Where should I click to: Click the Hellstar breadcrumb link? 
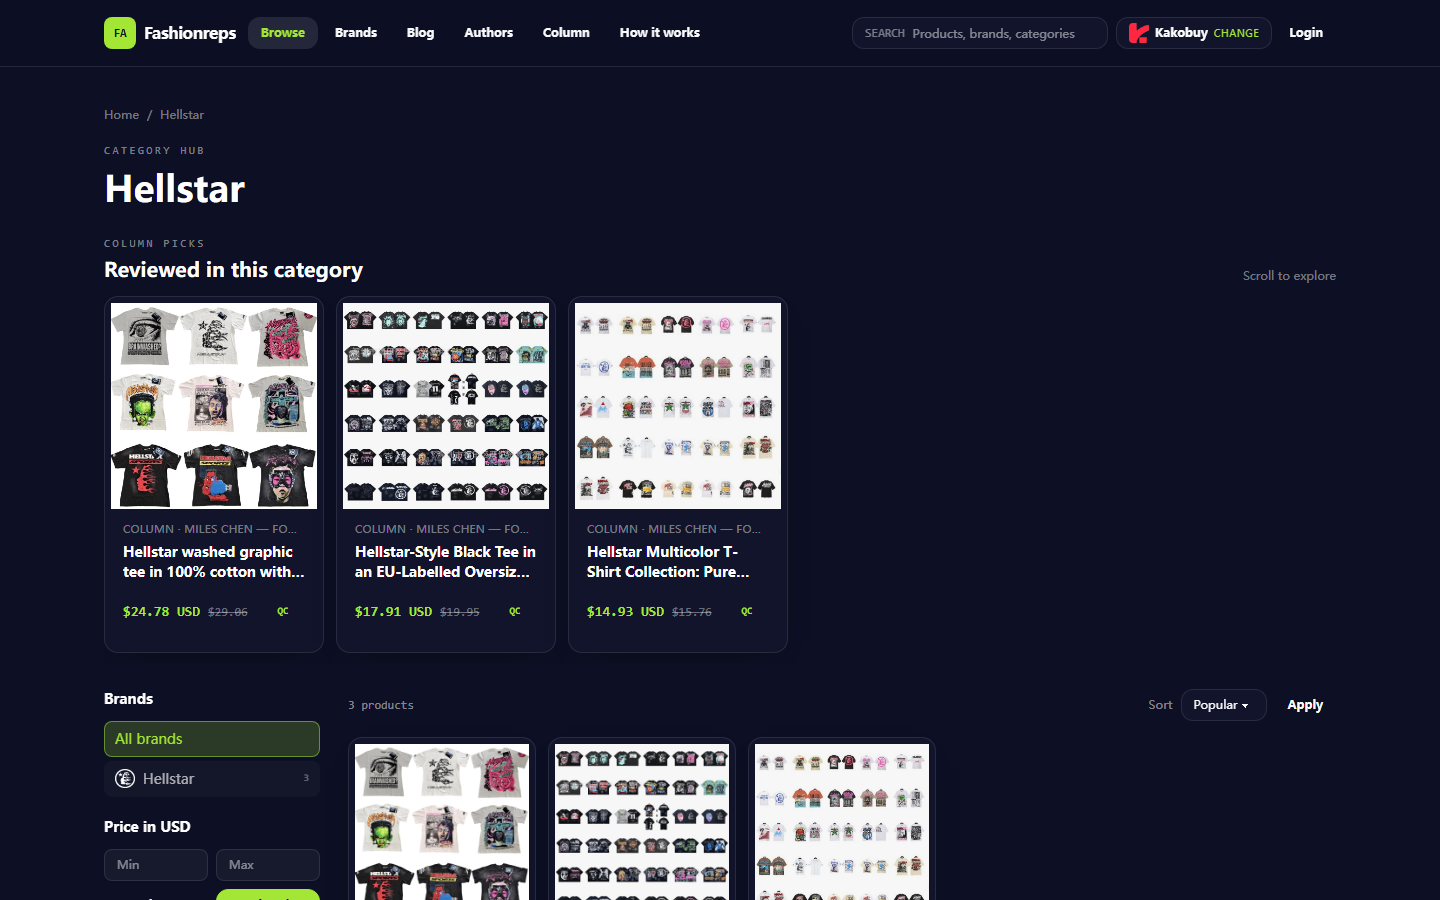pos(182,115)
